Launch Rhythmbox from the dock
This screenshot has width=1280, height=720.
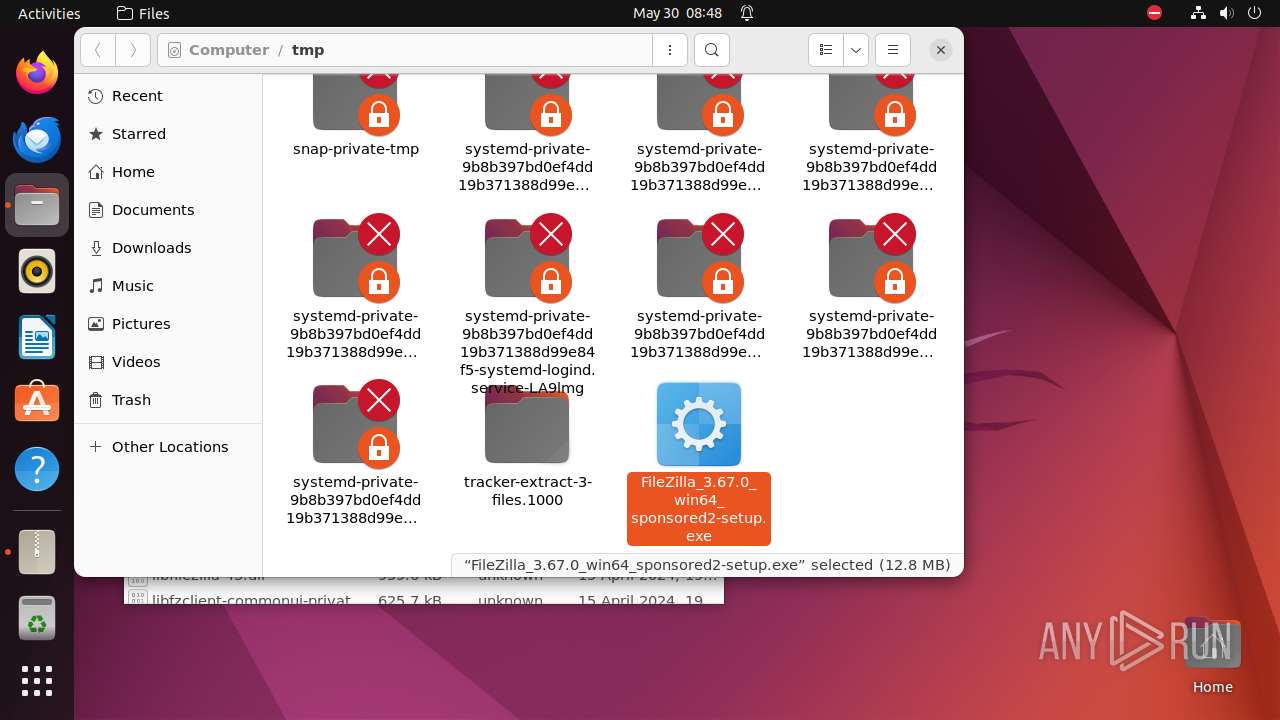[37, 271]
